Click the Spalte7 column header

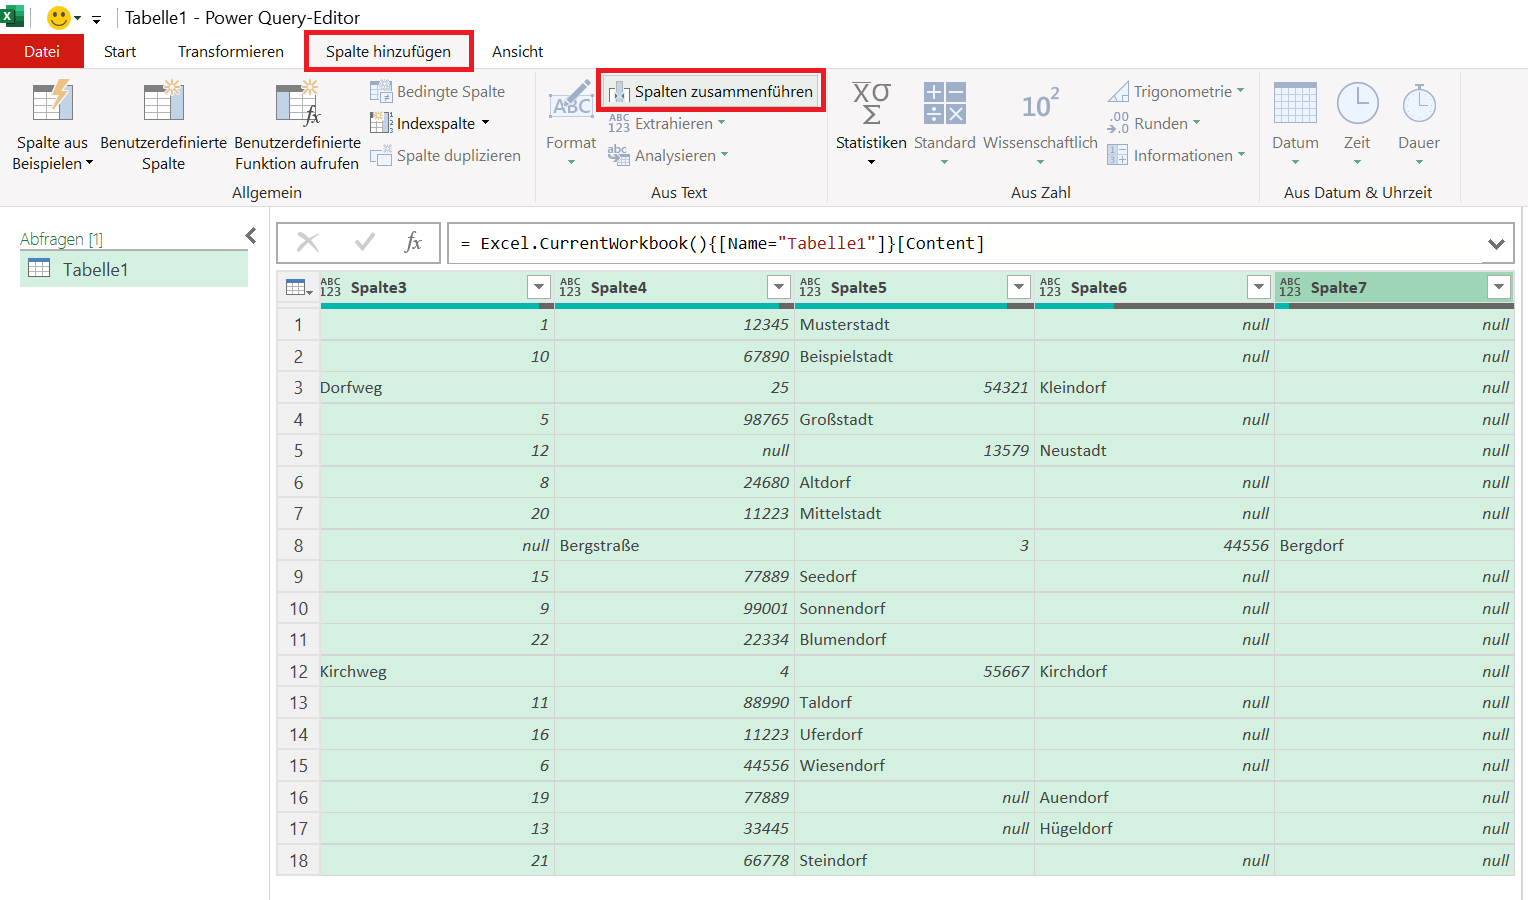[x=1394, y=288]
